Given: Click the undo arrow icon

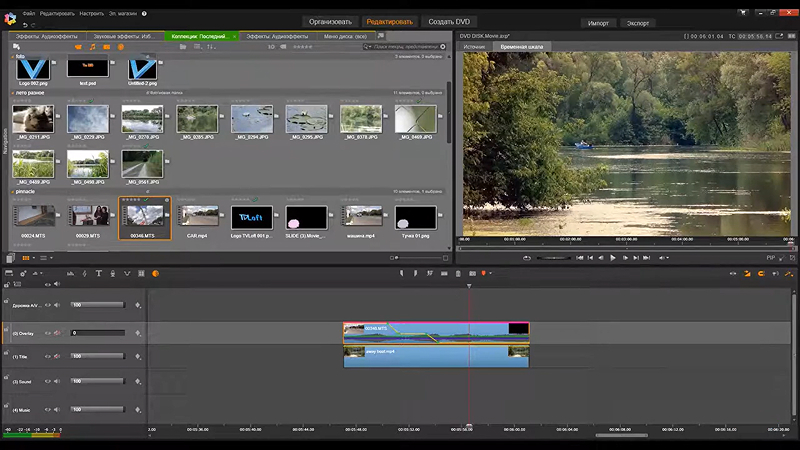Looking at the screenshot, I should (25, 25).
